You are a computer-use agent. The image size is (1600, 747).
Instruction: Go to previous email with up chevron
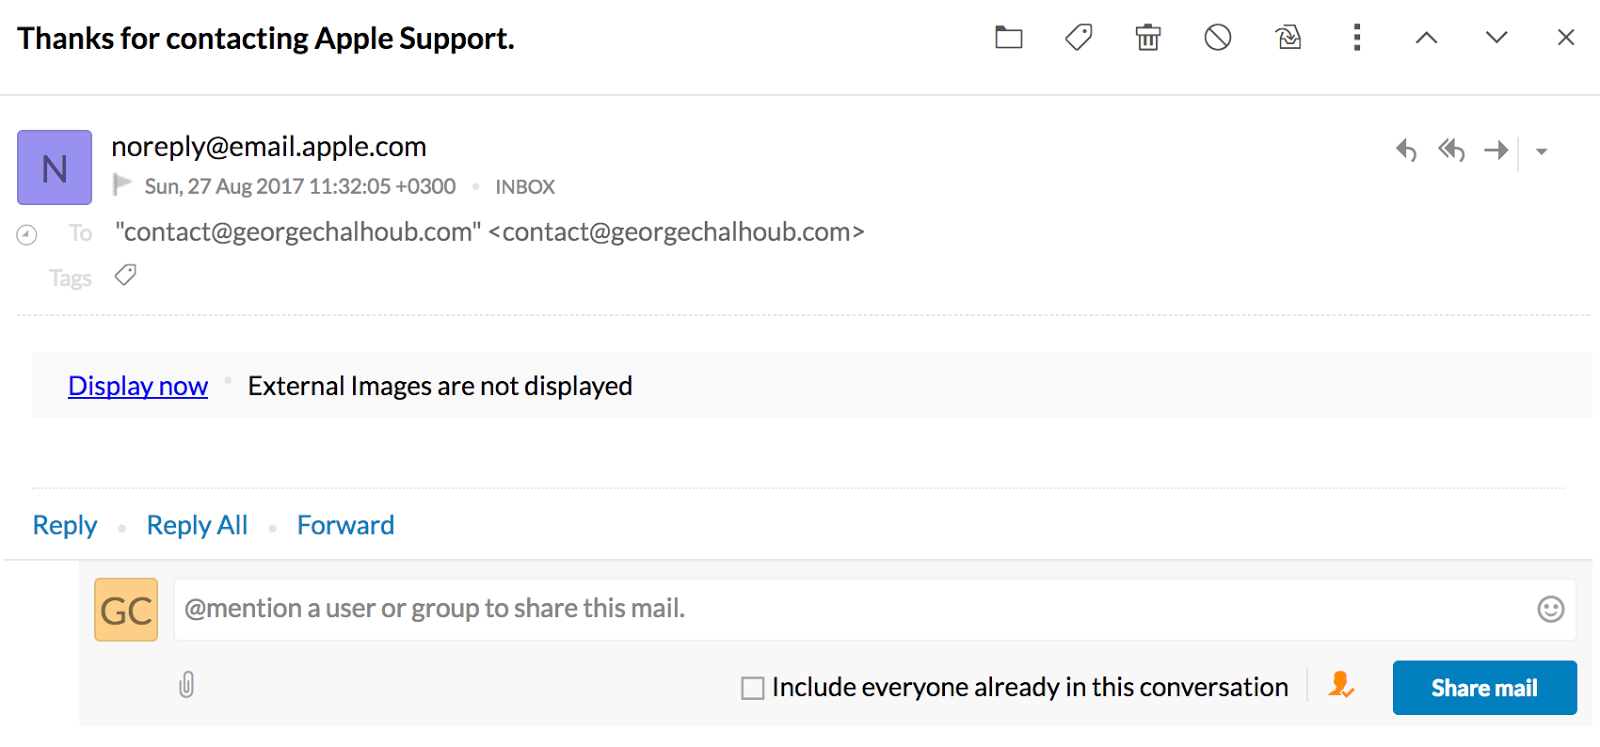1427,38
